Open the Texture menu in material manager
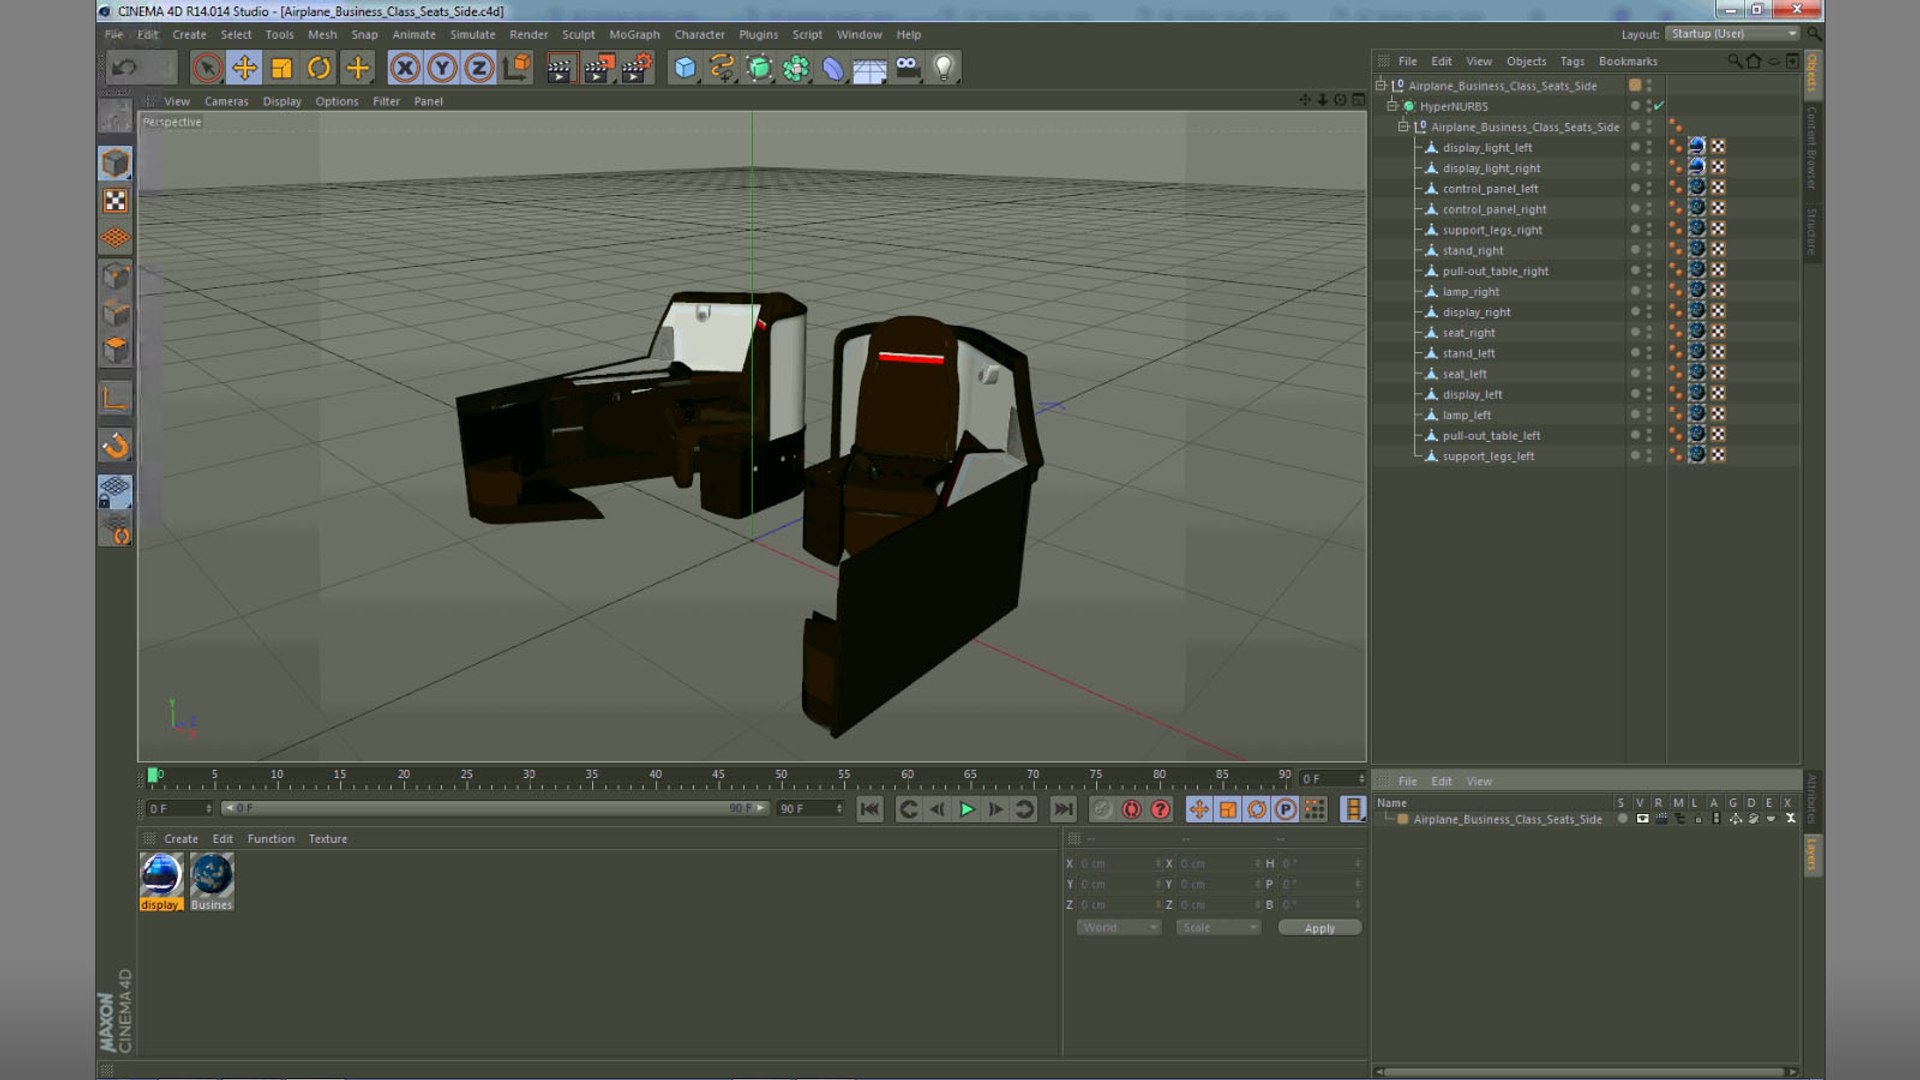Image resolution: width=1920 pixels, height=1080 pixels. click(327, 839)
